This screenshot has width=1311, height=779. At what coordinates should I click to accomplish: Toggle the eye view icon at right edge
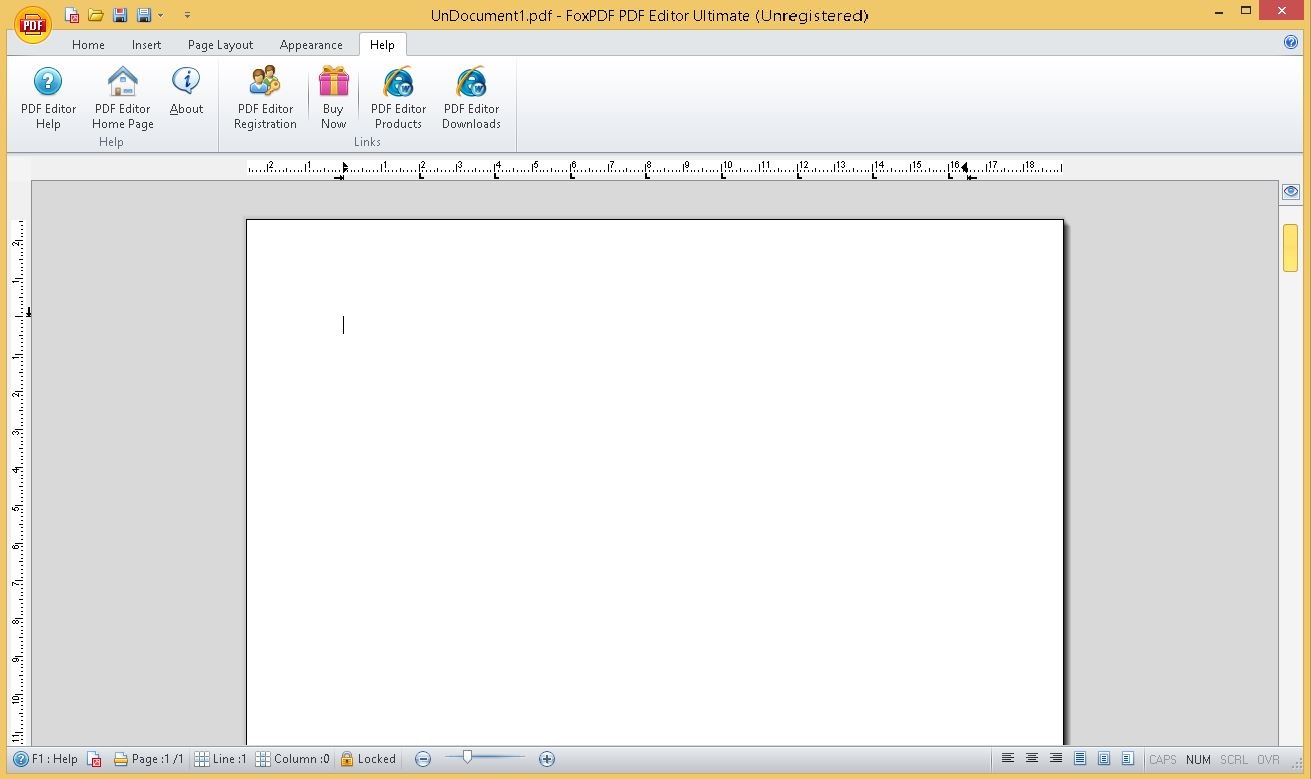pyautogui.click(x=1291, y=192)
